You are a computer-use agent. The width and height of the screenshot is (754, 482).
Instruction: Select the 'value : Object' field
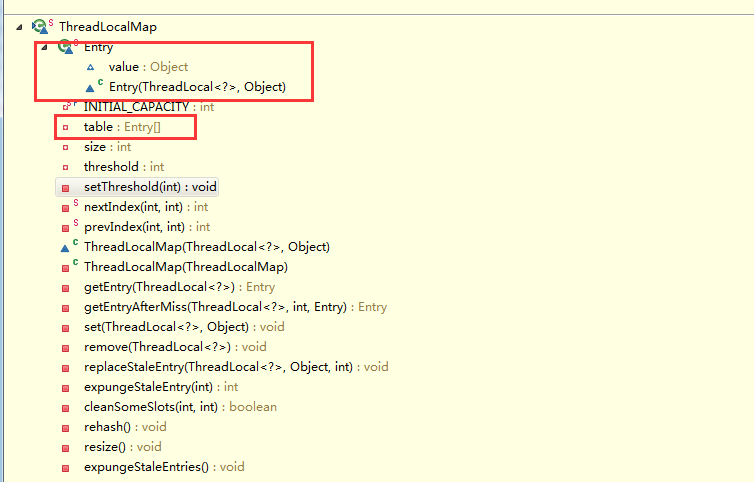pos(148,67)
